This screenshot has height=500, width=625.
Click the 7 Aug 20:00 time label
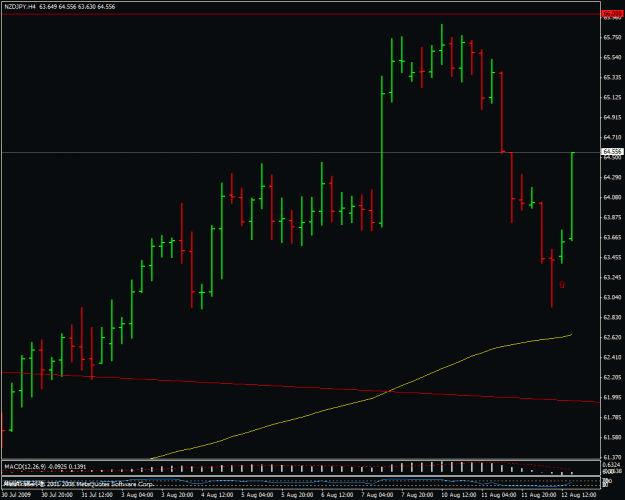click(x=418, y=495)
